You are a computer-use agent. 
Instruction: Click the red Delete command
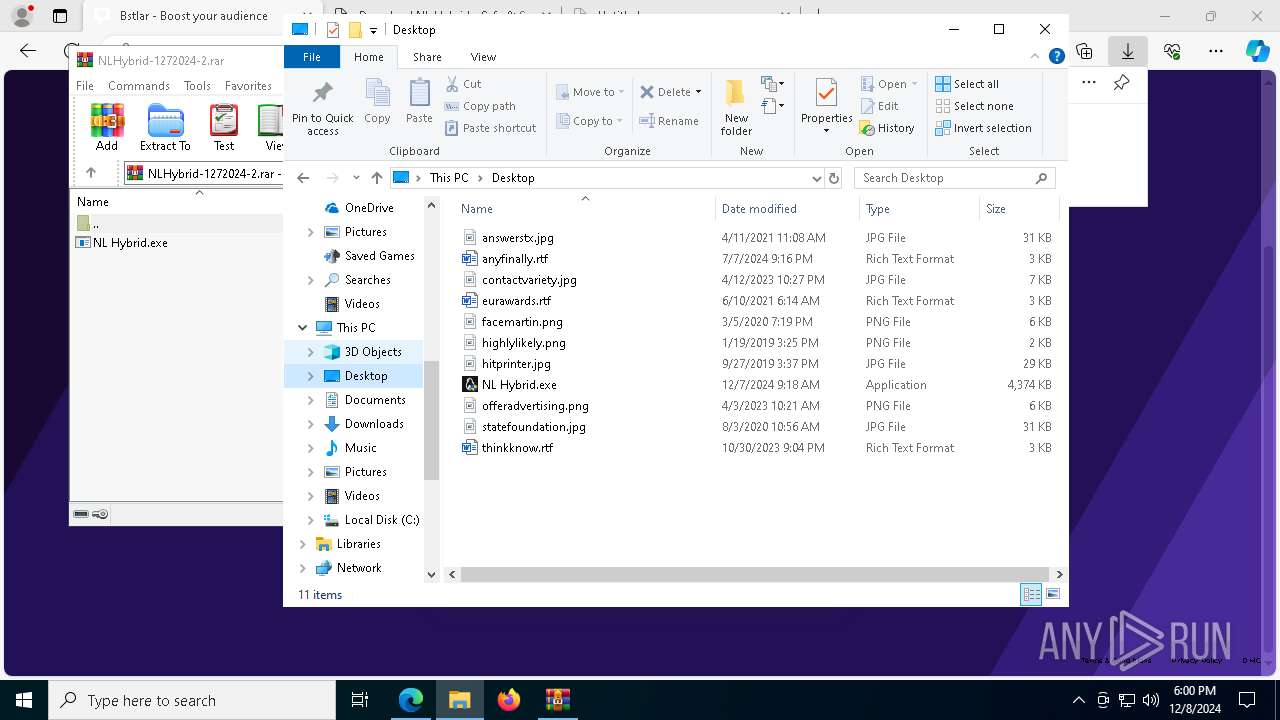pos(665,92)
